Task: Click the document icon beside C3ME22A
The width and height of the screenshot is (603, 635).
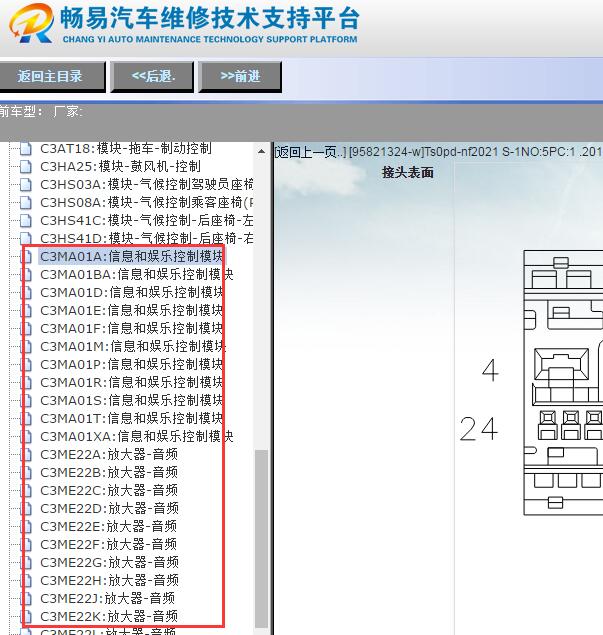Action: tap(27, 454)
